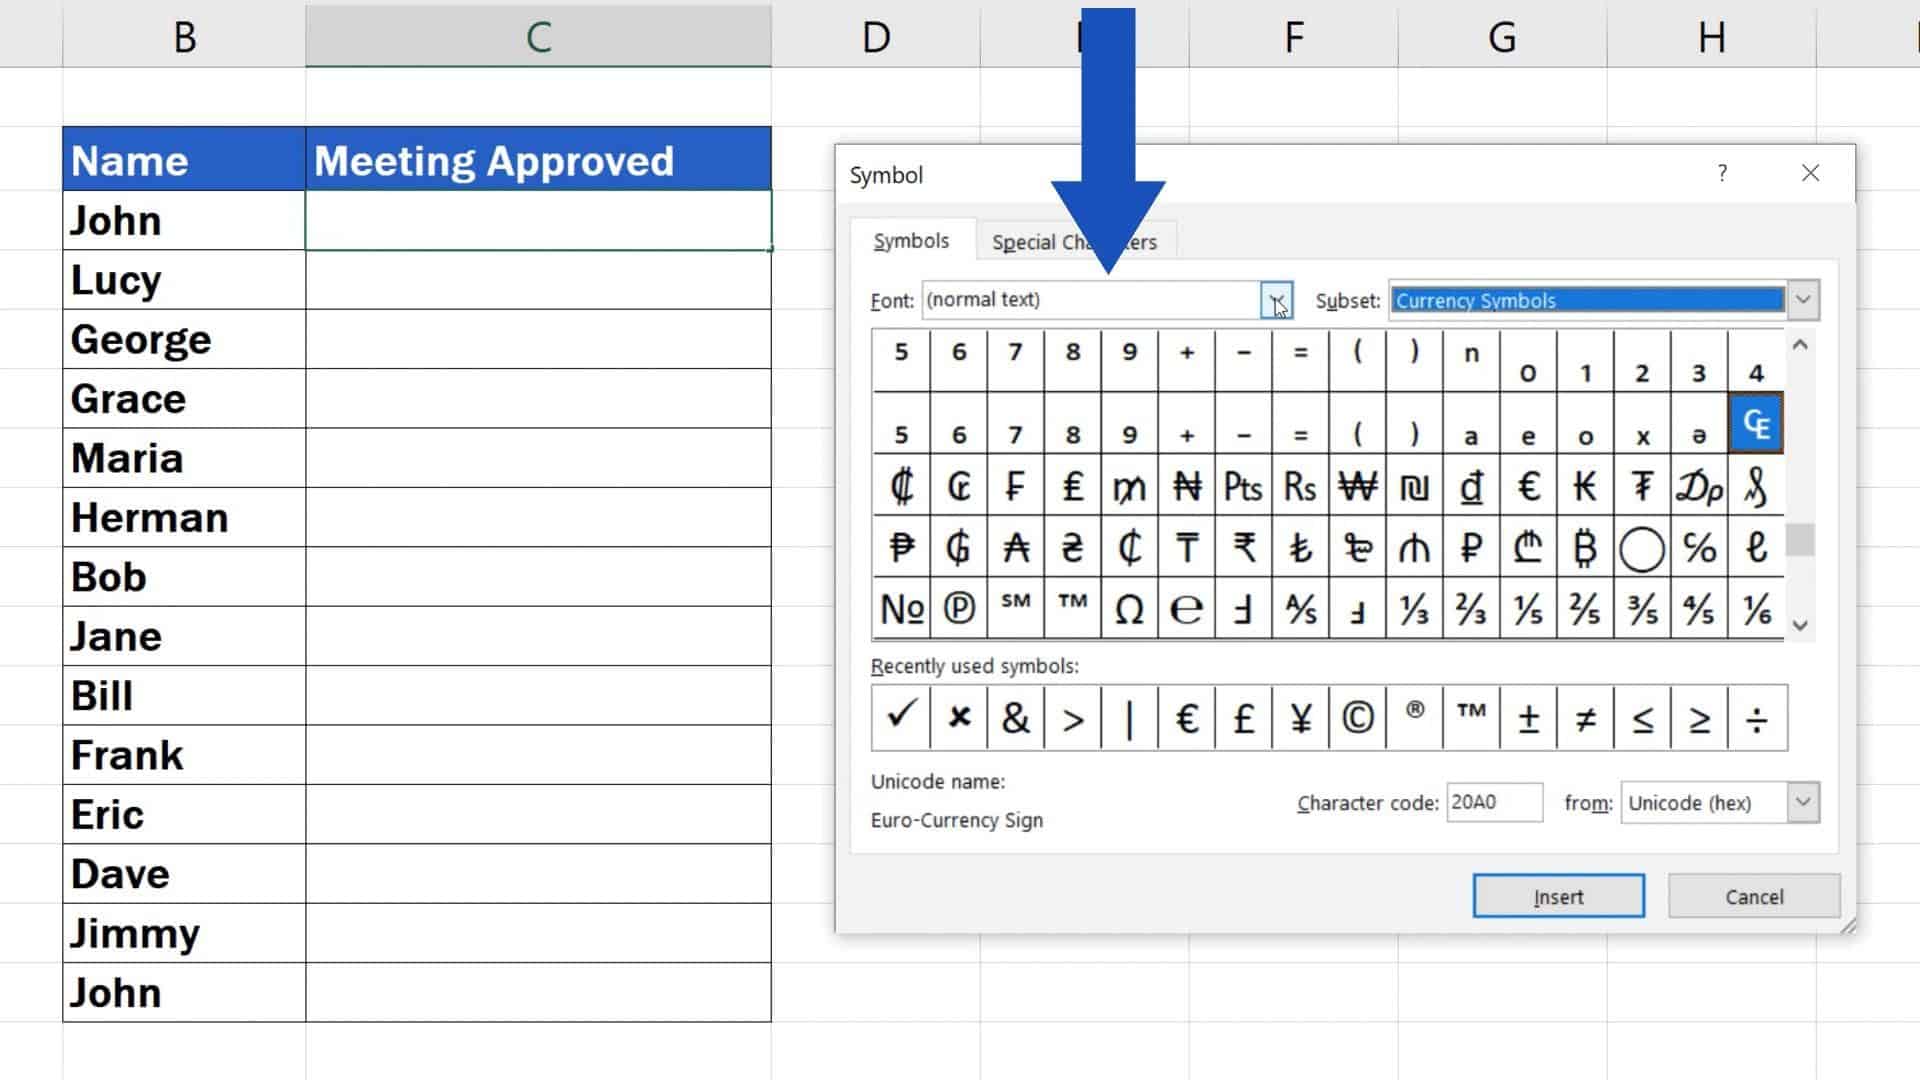
Task: Select the copyright symbol in recently used symbols
Action: (1357, 716)
